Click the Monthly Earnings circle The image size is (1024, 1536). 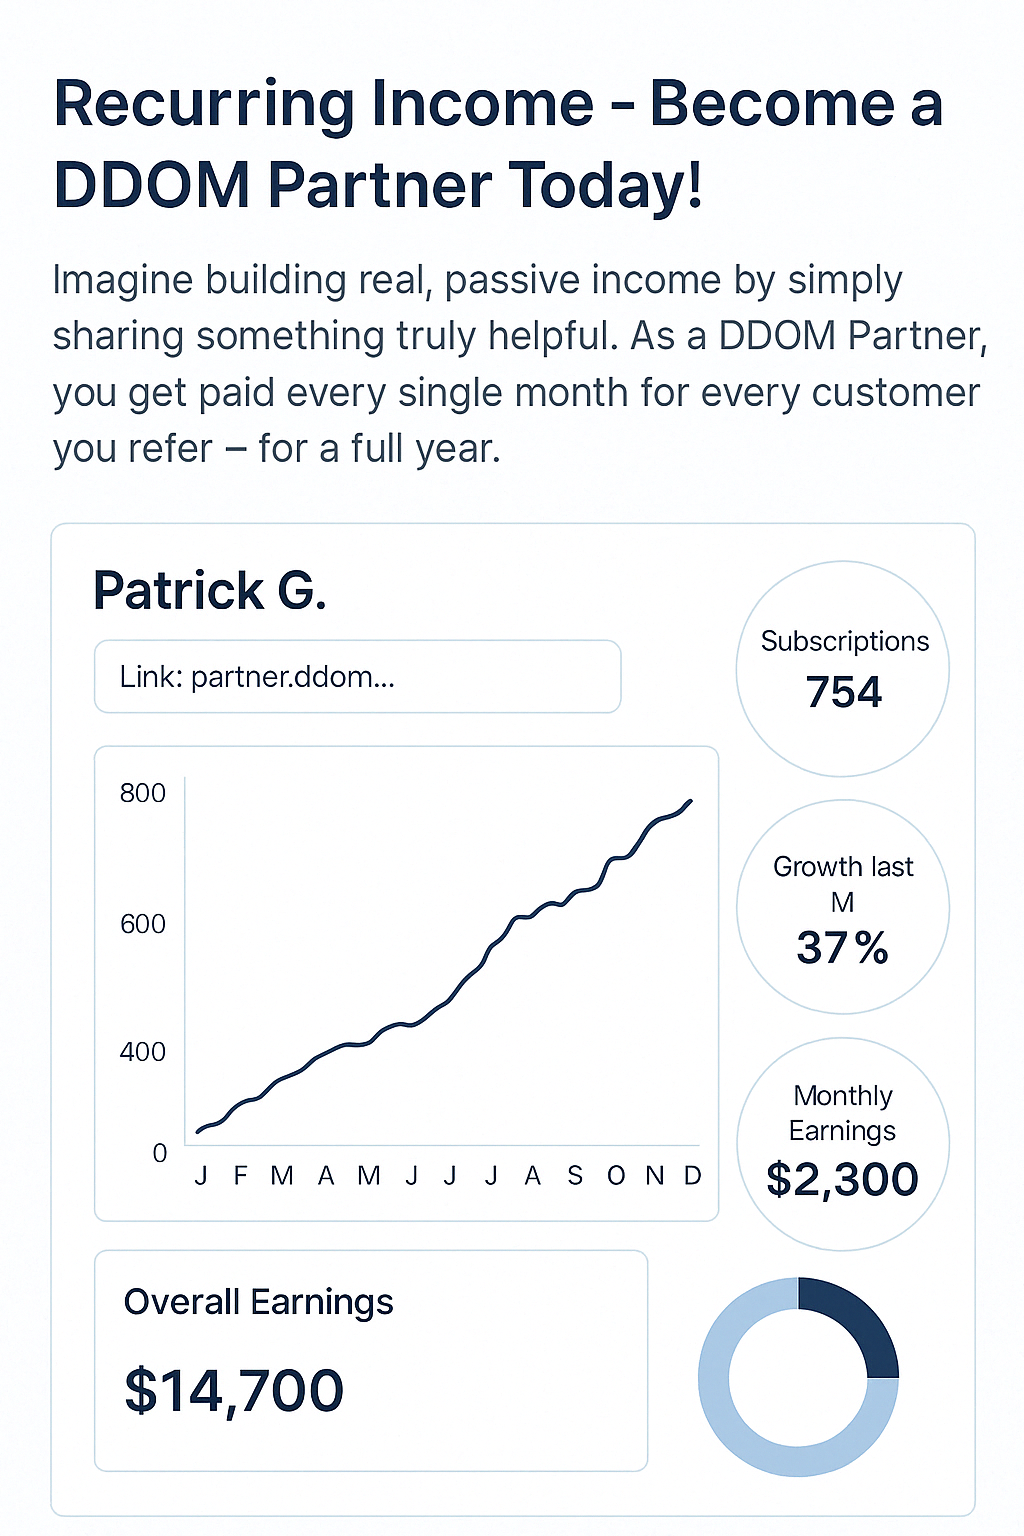pos(843,1144)
